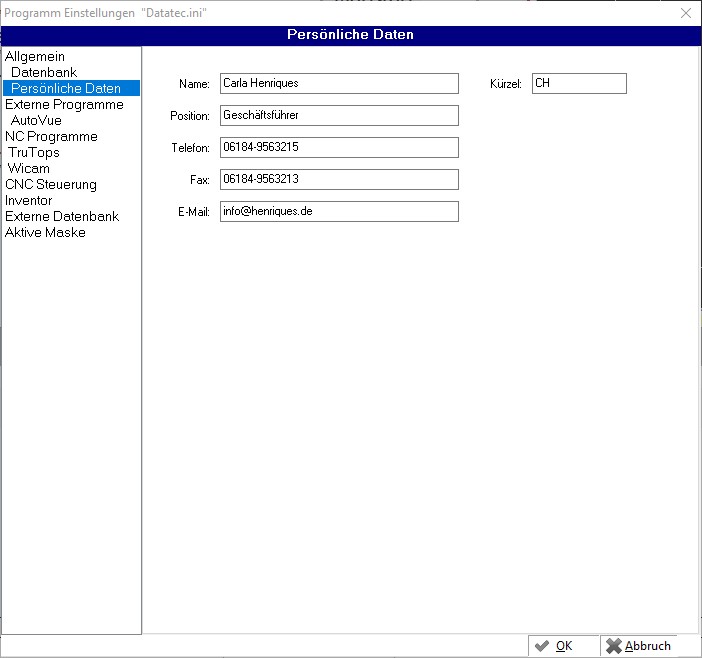Select Aktive Maske in the tree
The image size is (702, 658).
[45, 233]
